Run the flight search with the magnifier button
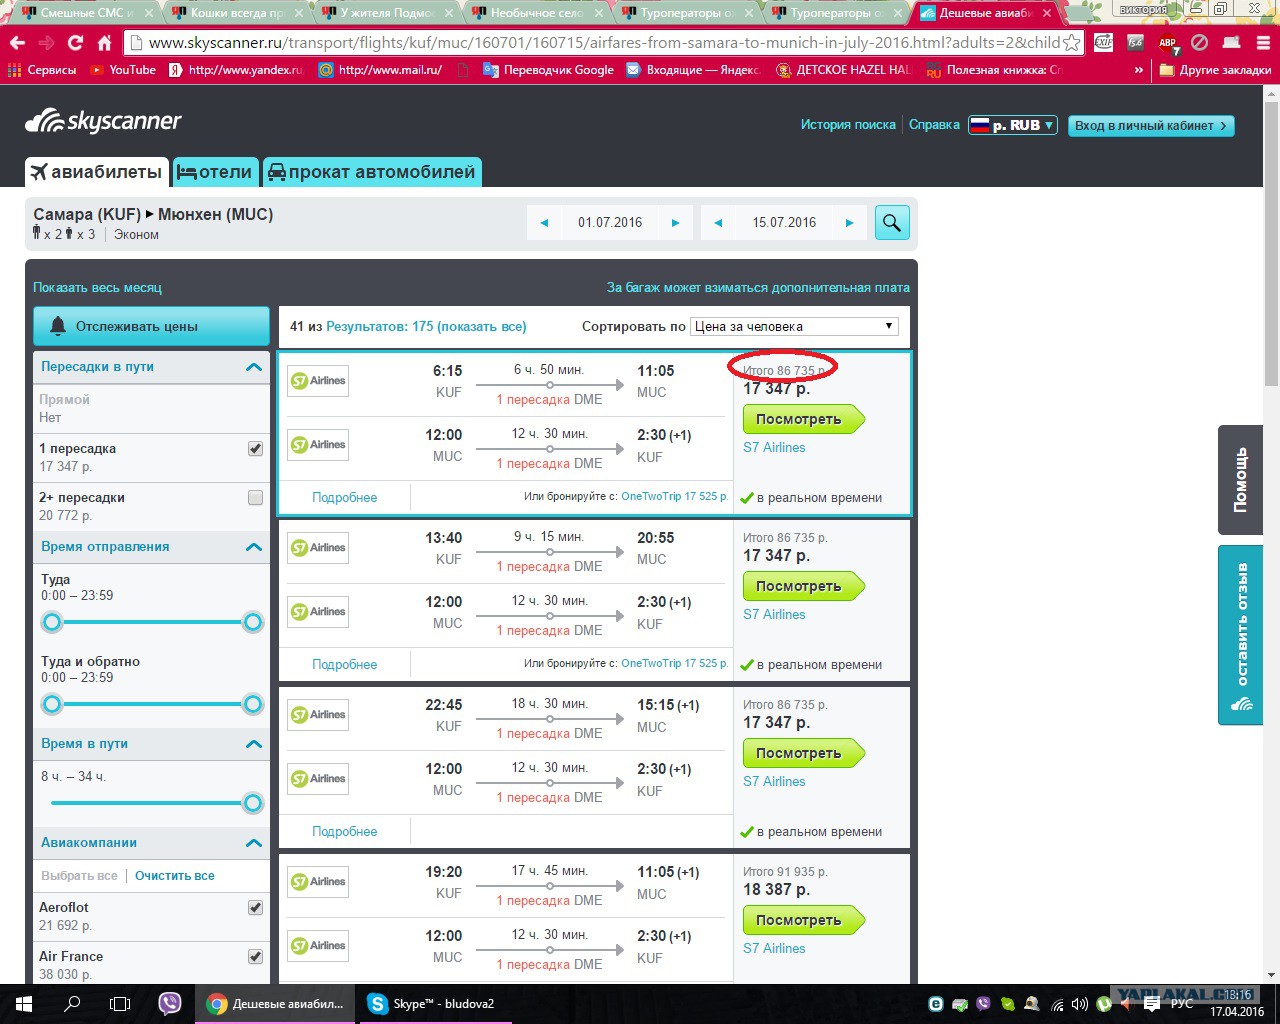Screen dimensions: 1280x1024 coord(892,222)
